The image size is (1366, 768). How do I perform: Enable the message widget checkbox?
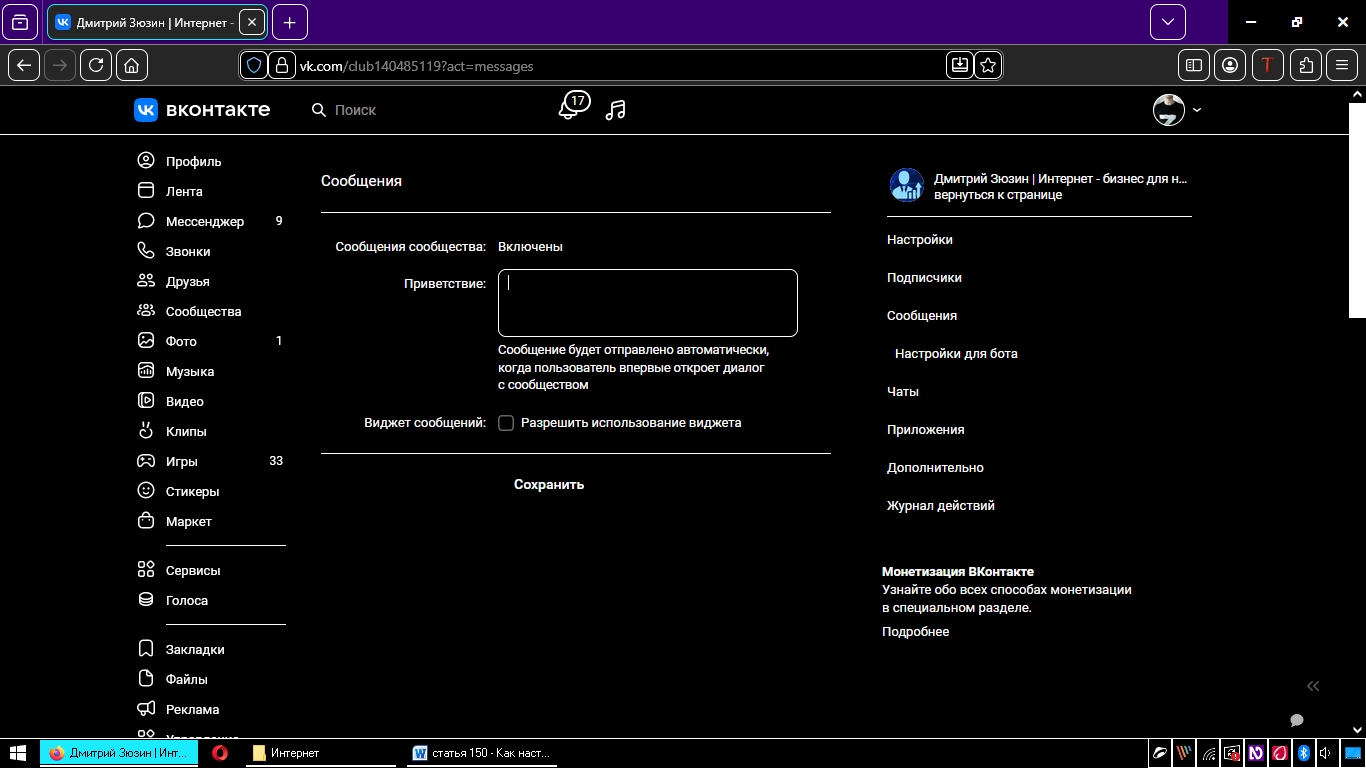506,423
